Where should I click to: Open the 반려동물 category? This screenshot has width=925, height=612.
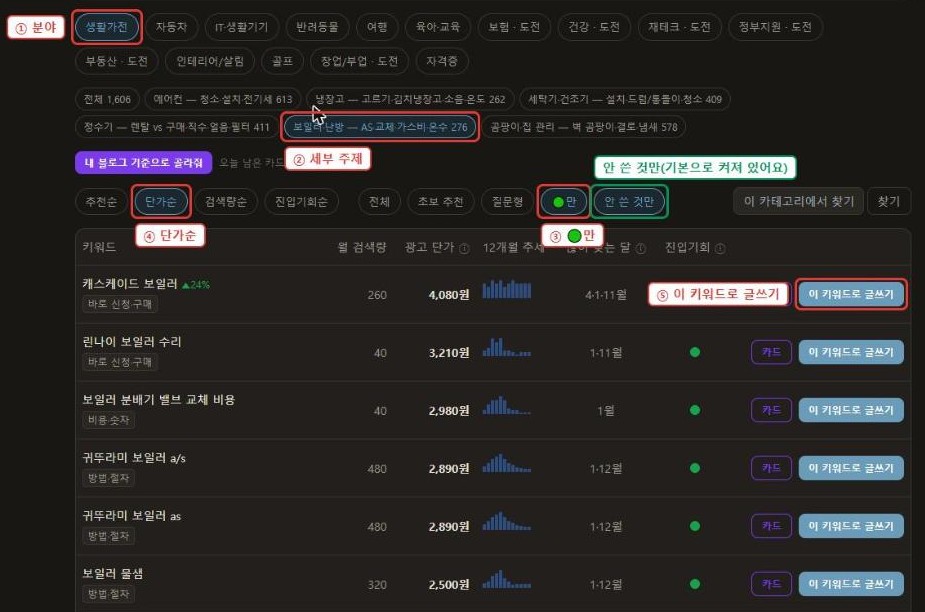[x=317, y=27]
